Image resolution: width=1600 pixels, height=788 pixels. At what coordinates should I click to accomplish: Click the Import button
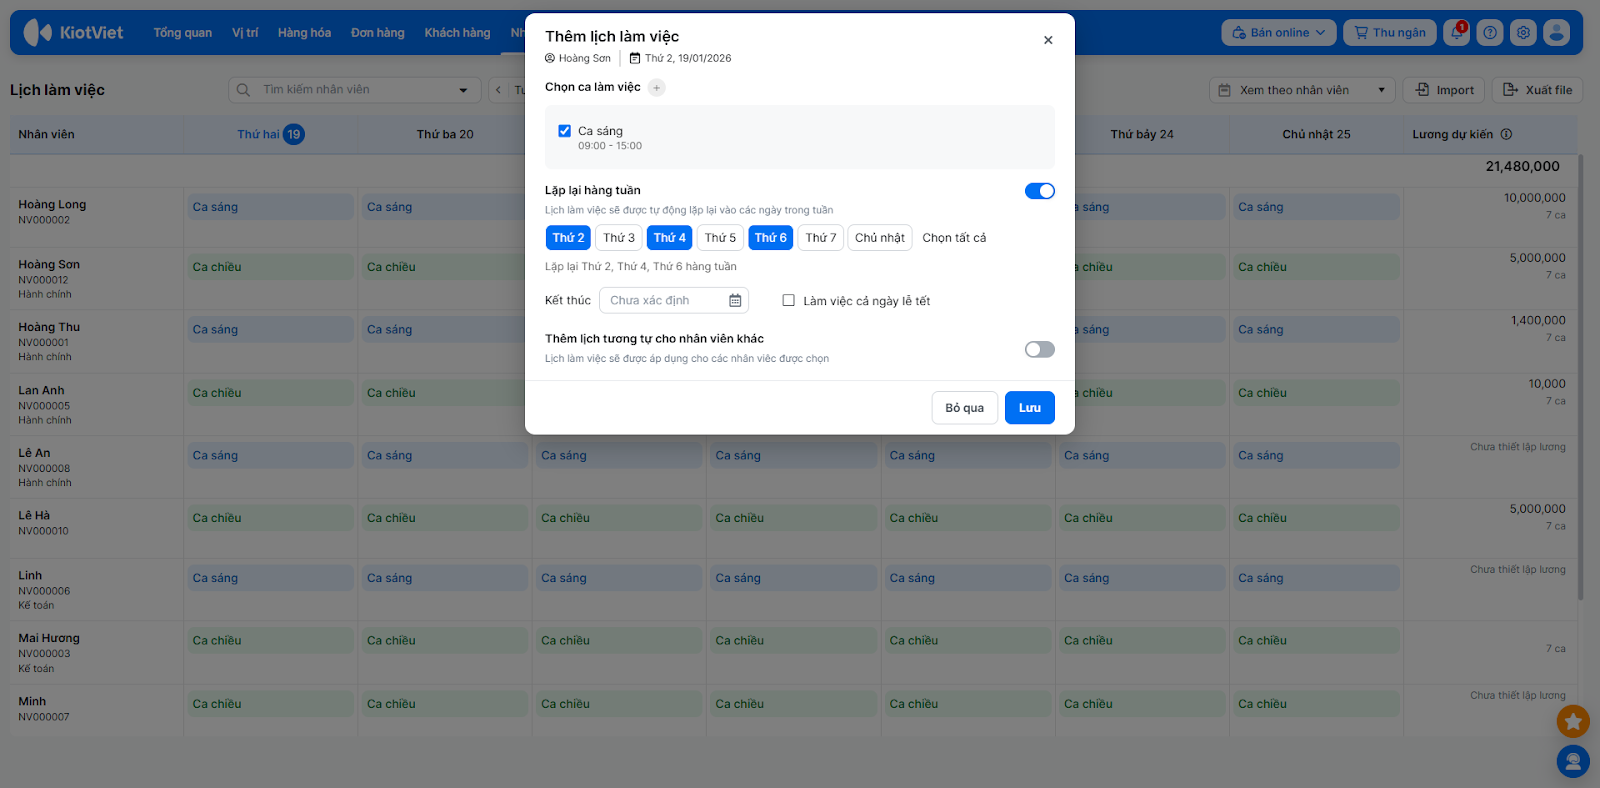click(1445, 90)
